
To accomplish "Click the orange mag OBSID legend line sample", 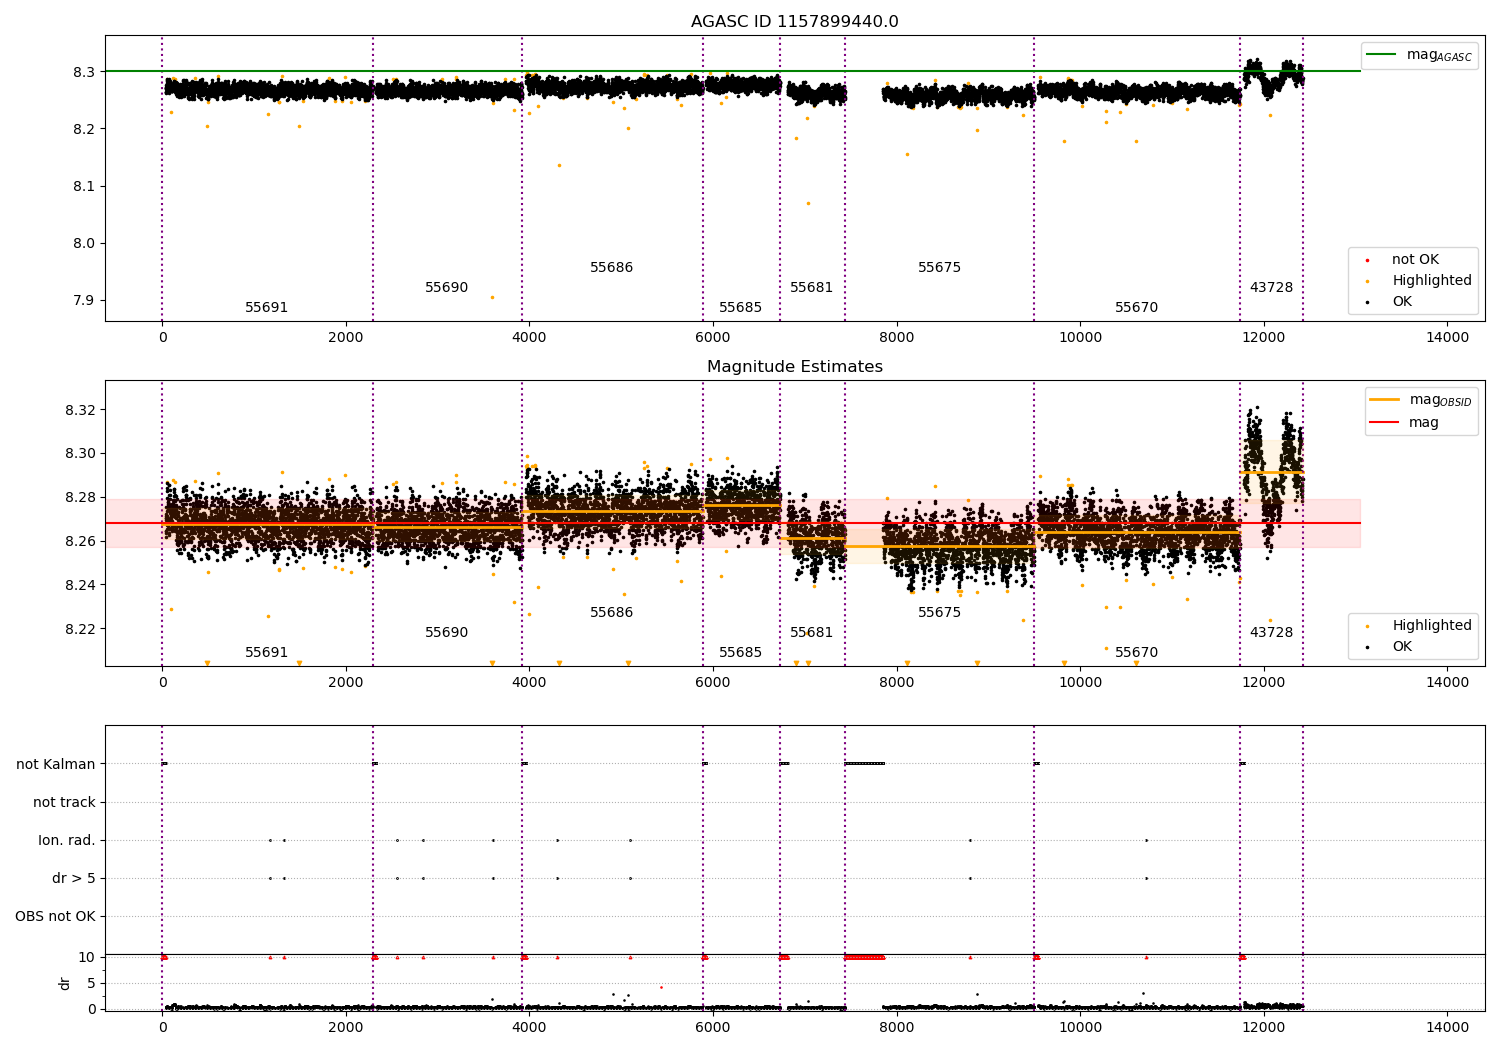I will coord(1384,400).
